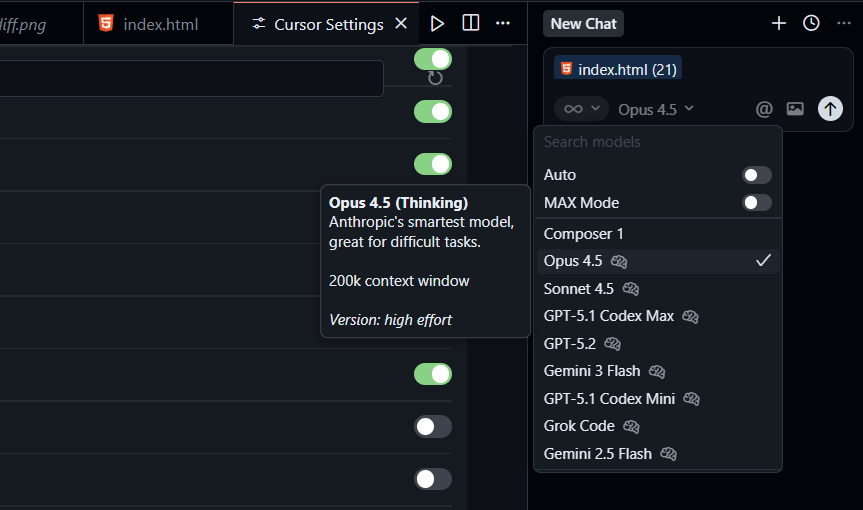Click brain icon next to Grok Code

[x=631, y=426]
